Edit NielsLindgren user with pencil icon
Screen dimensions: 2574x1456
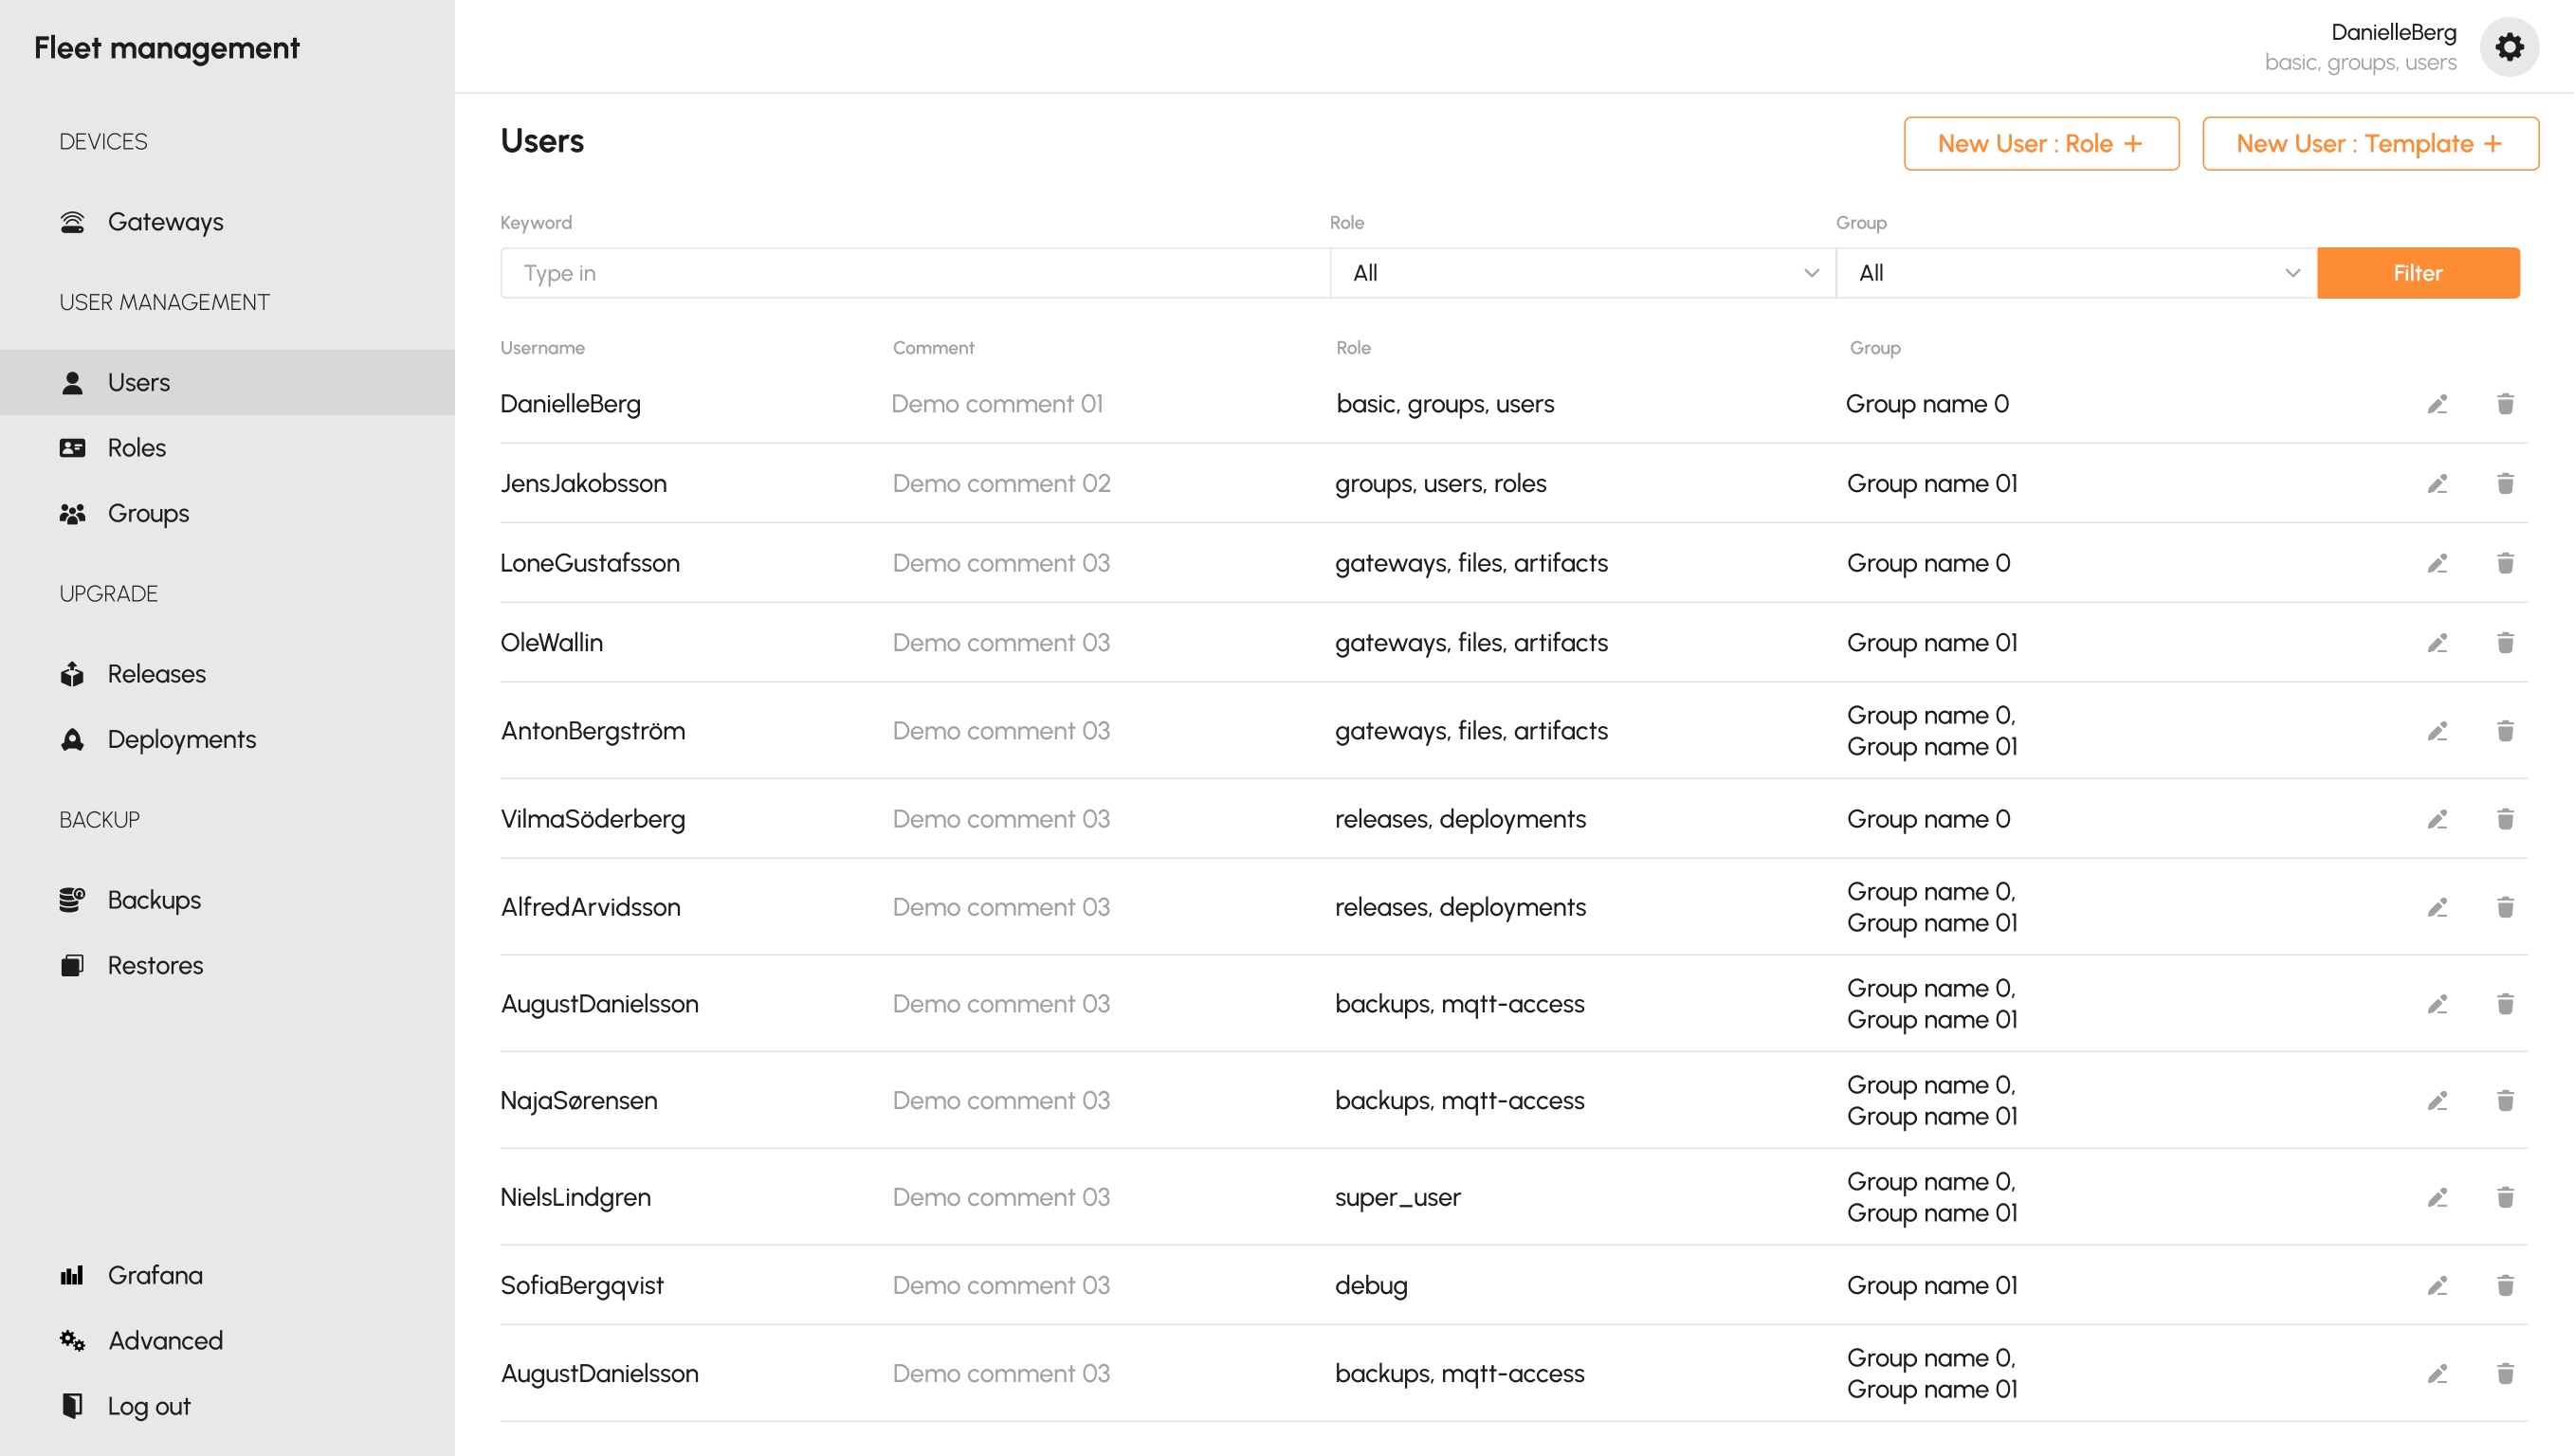tap(2437, 1197)
